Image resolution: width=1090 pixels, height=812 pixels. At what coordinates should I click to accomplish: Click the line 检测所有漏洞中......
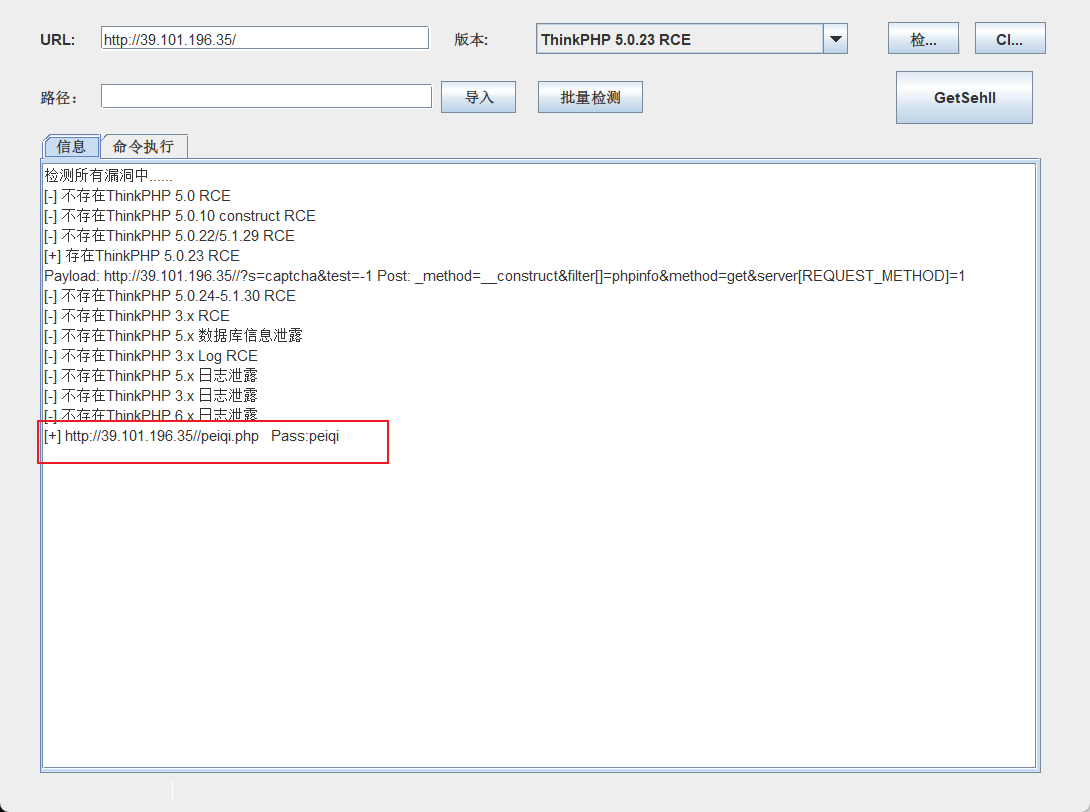(108, 176)
